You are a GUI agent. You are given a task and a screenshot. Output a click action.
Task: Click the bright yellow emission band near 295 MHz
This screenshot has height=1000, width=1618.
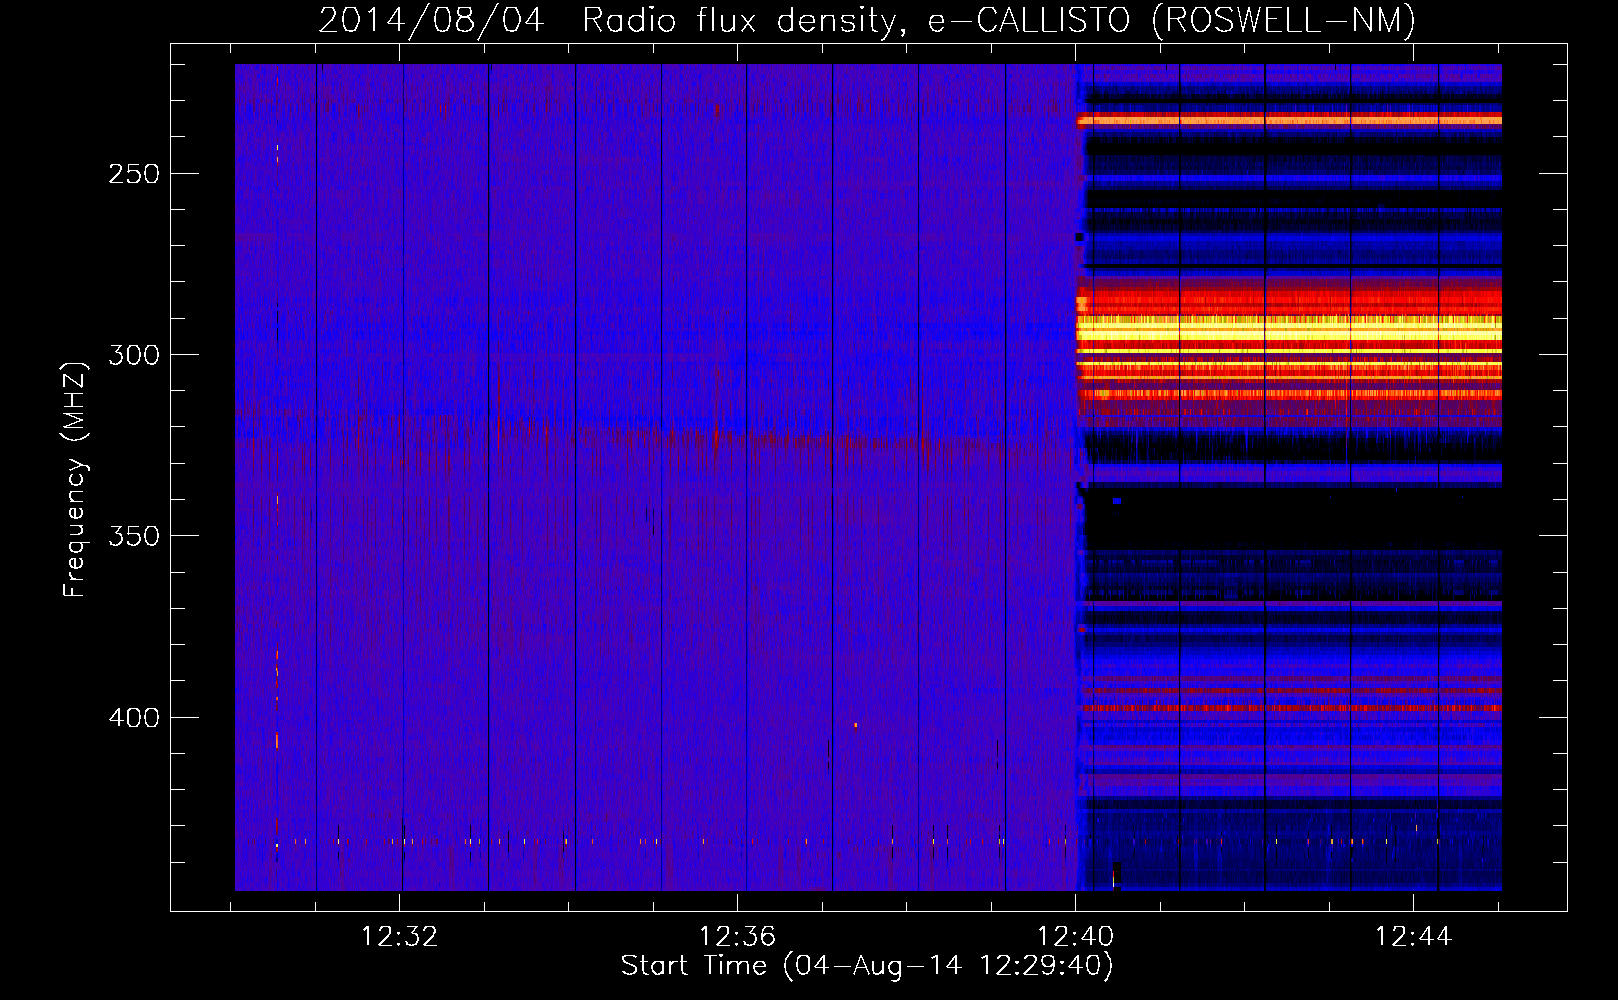1289,330
